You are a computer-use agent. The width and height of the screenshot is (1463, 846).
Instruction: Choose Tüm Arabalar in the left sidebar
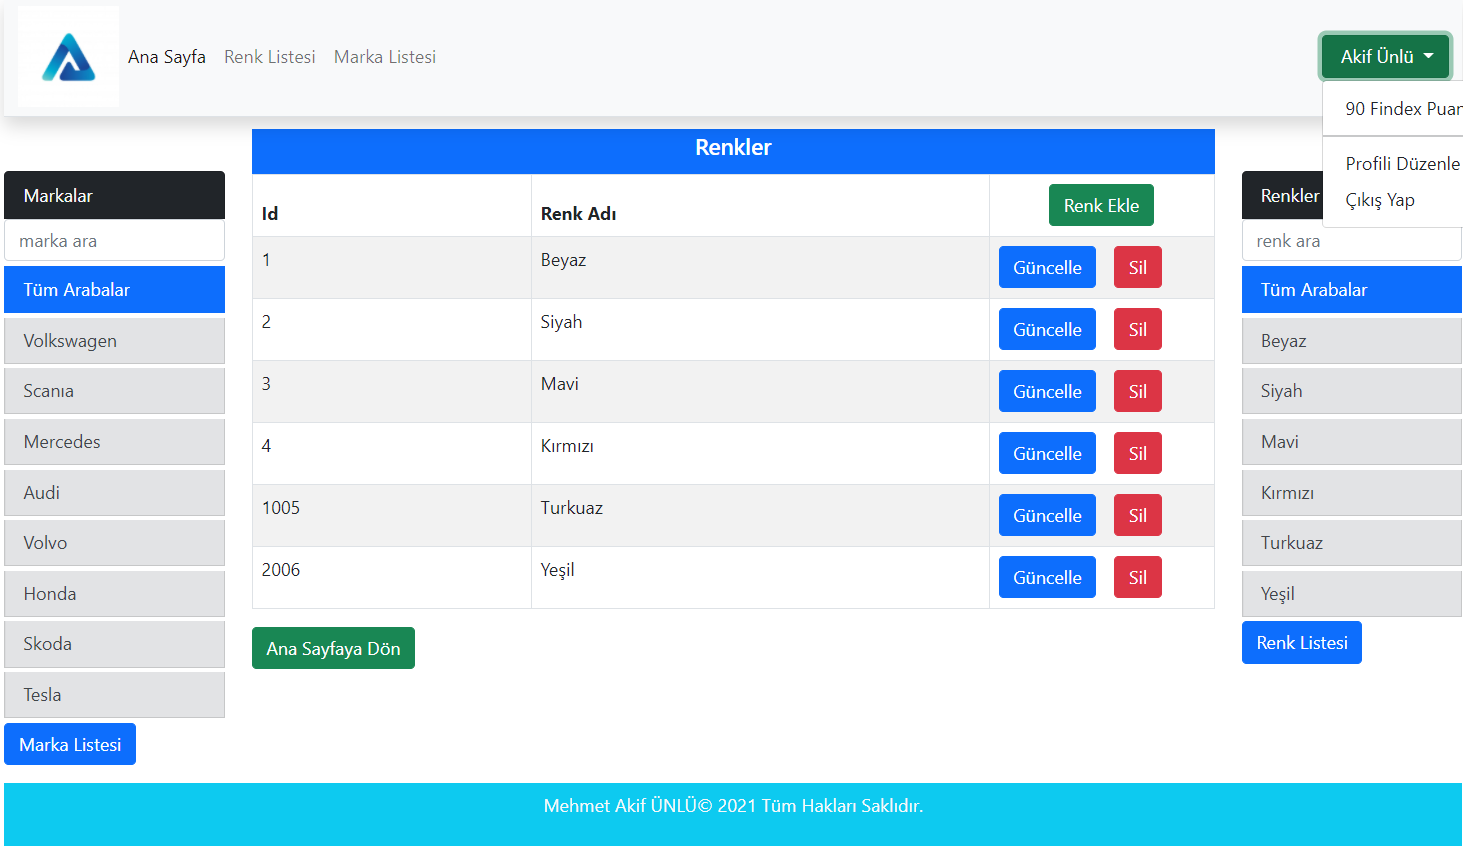point(114,289)
